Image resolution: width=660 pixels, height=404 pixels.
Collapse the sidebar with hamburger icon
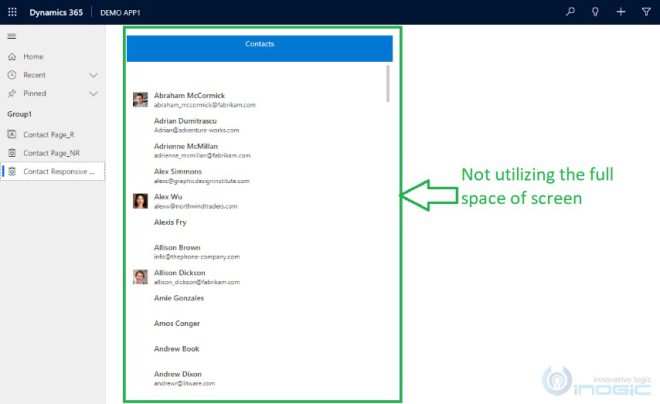tap(11, 36)
